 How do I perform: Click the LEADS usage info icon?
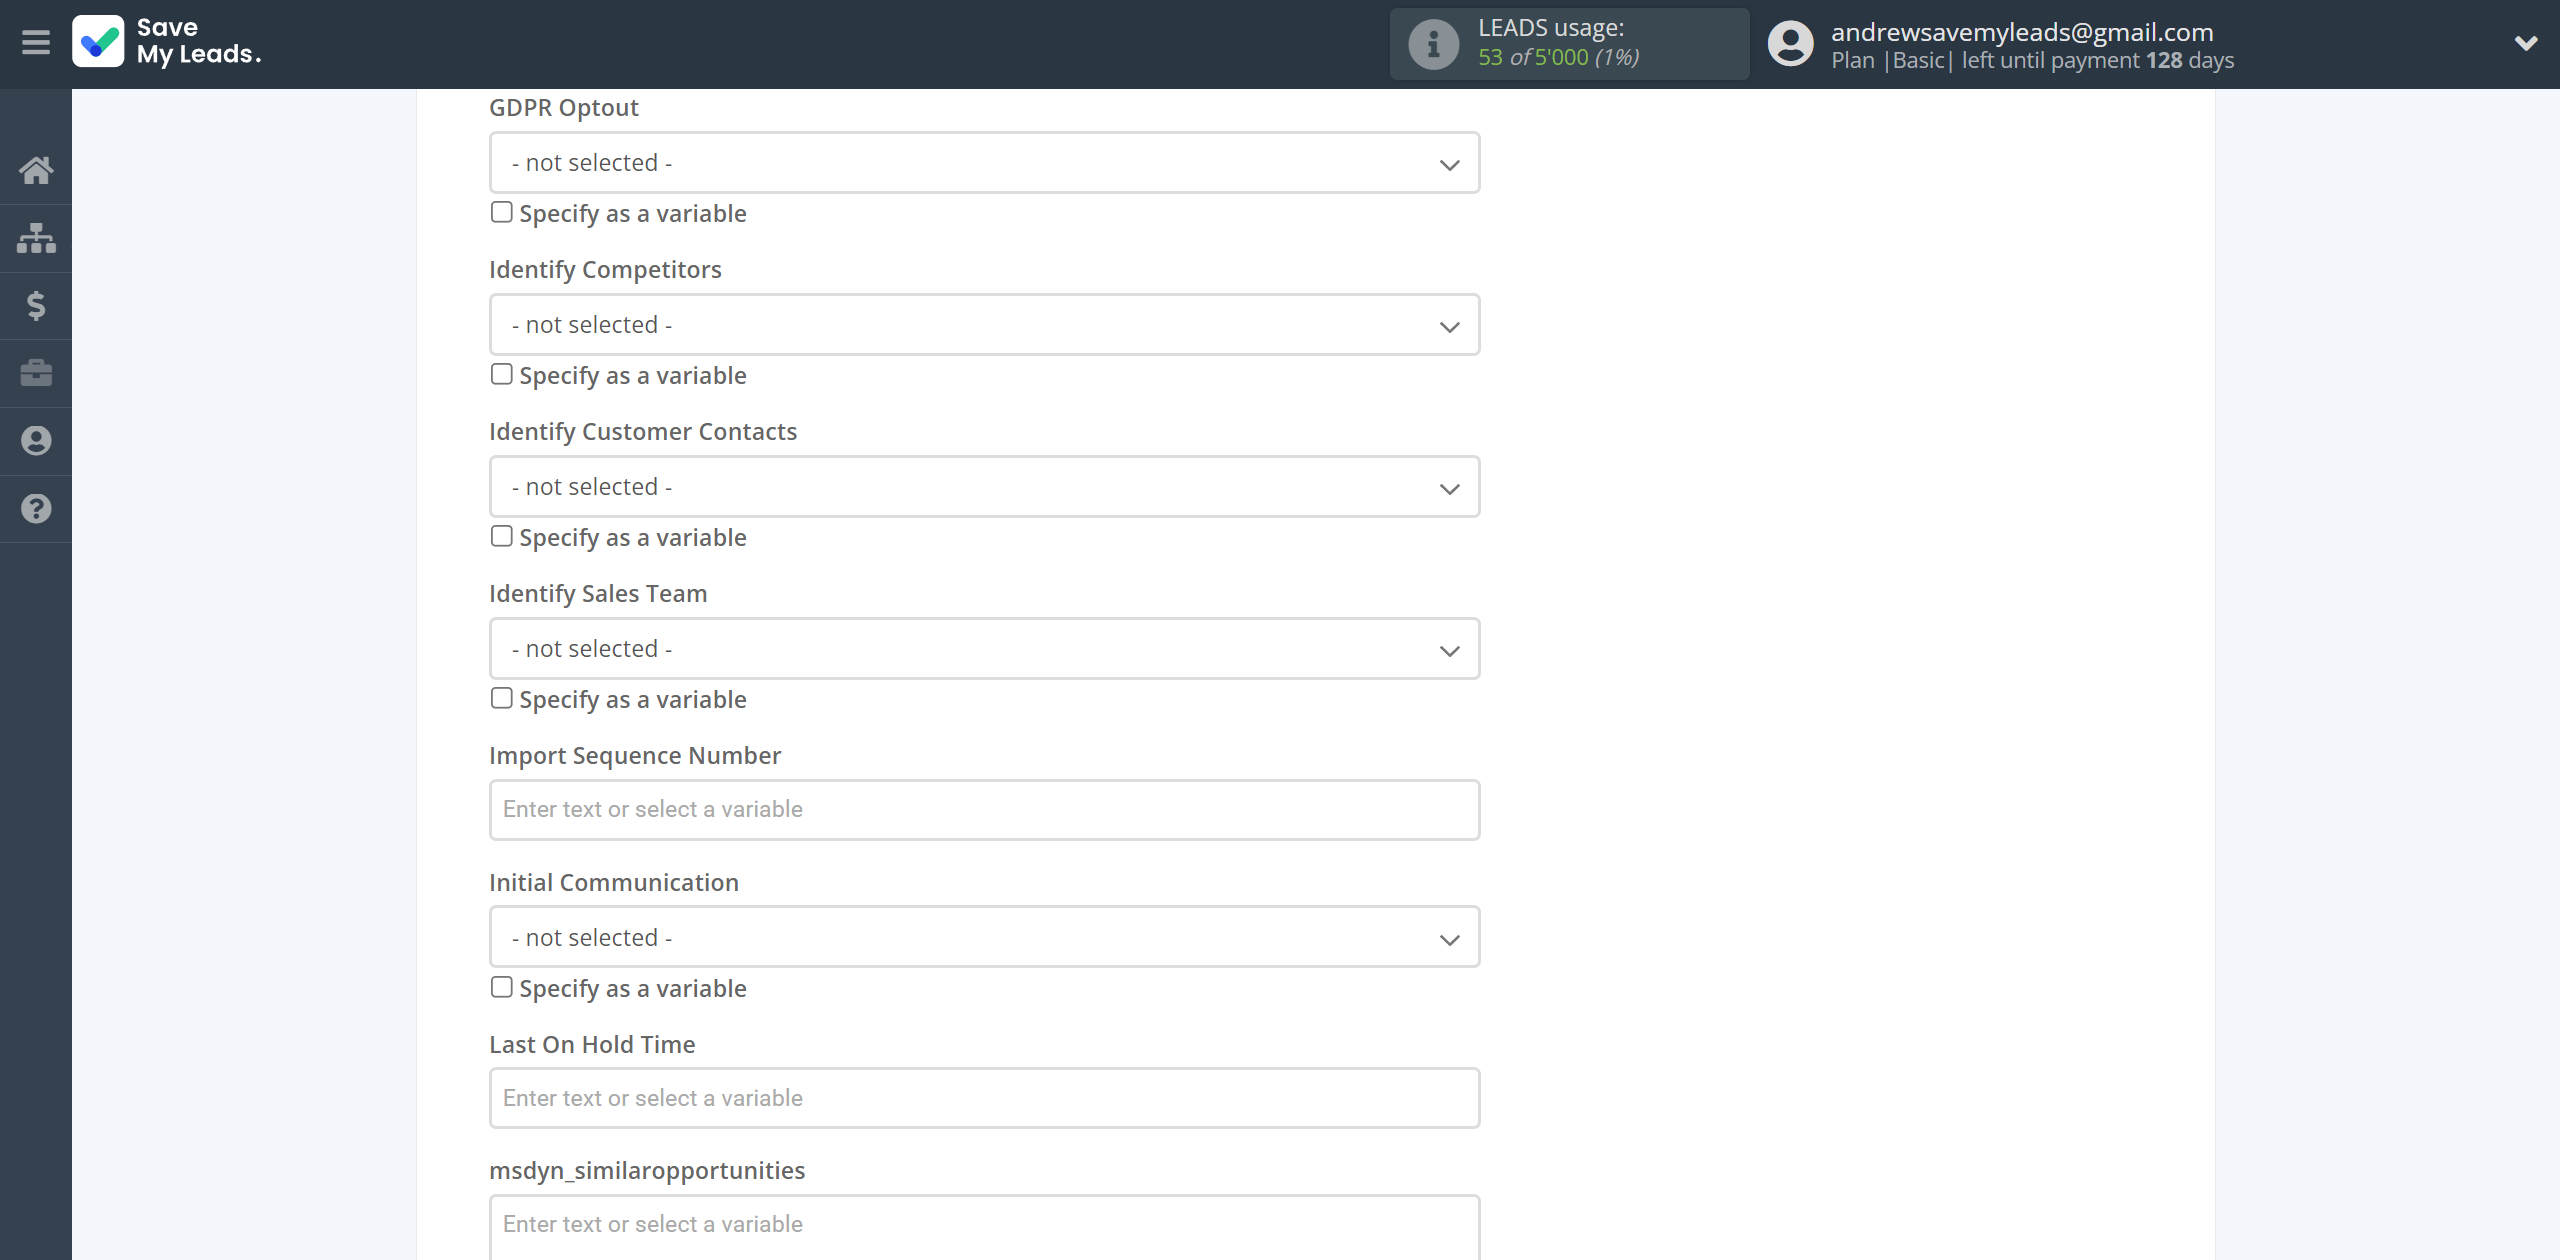click(1434, 44)
